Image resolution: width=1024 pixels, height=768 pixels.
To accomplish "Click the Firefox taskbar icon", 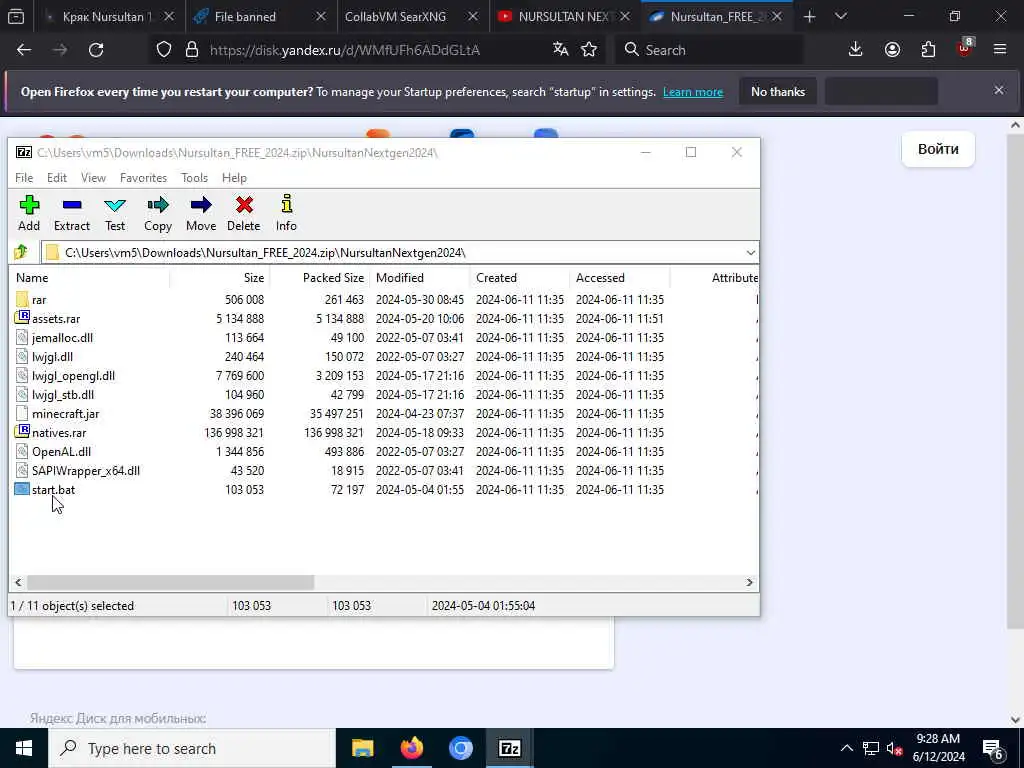I will coord(411,748).
